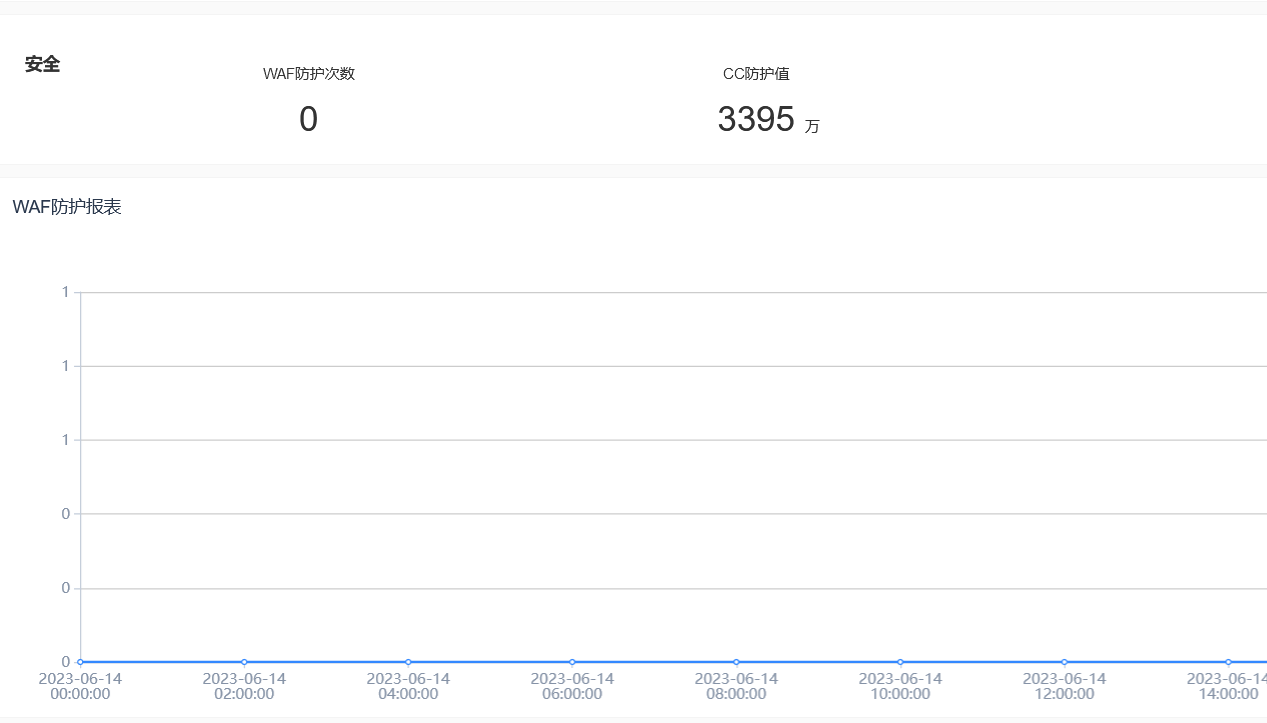Select the chart point for 06:00:00

coord(572,662)
